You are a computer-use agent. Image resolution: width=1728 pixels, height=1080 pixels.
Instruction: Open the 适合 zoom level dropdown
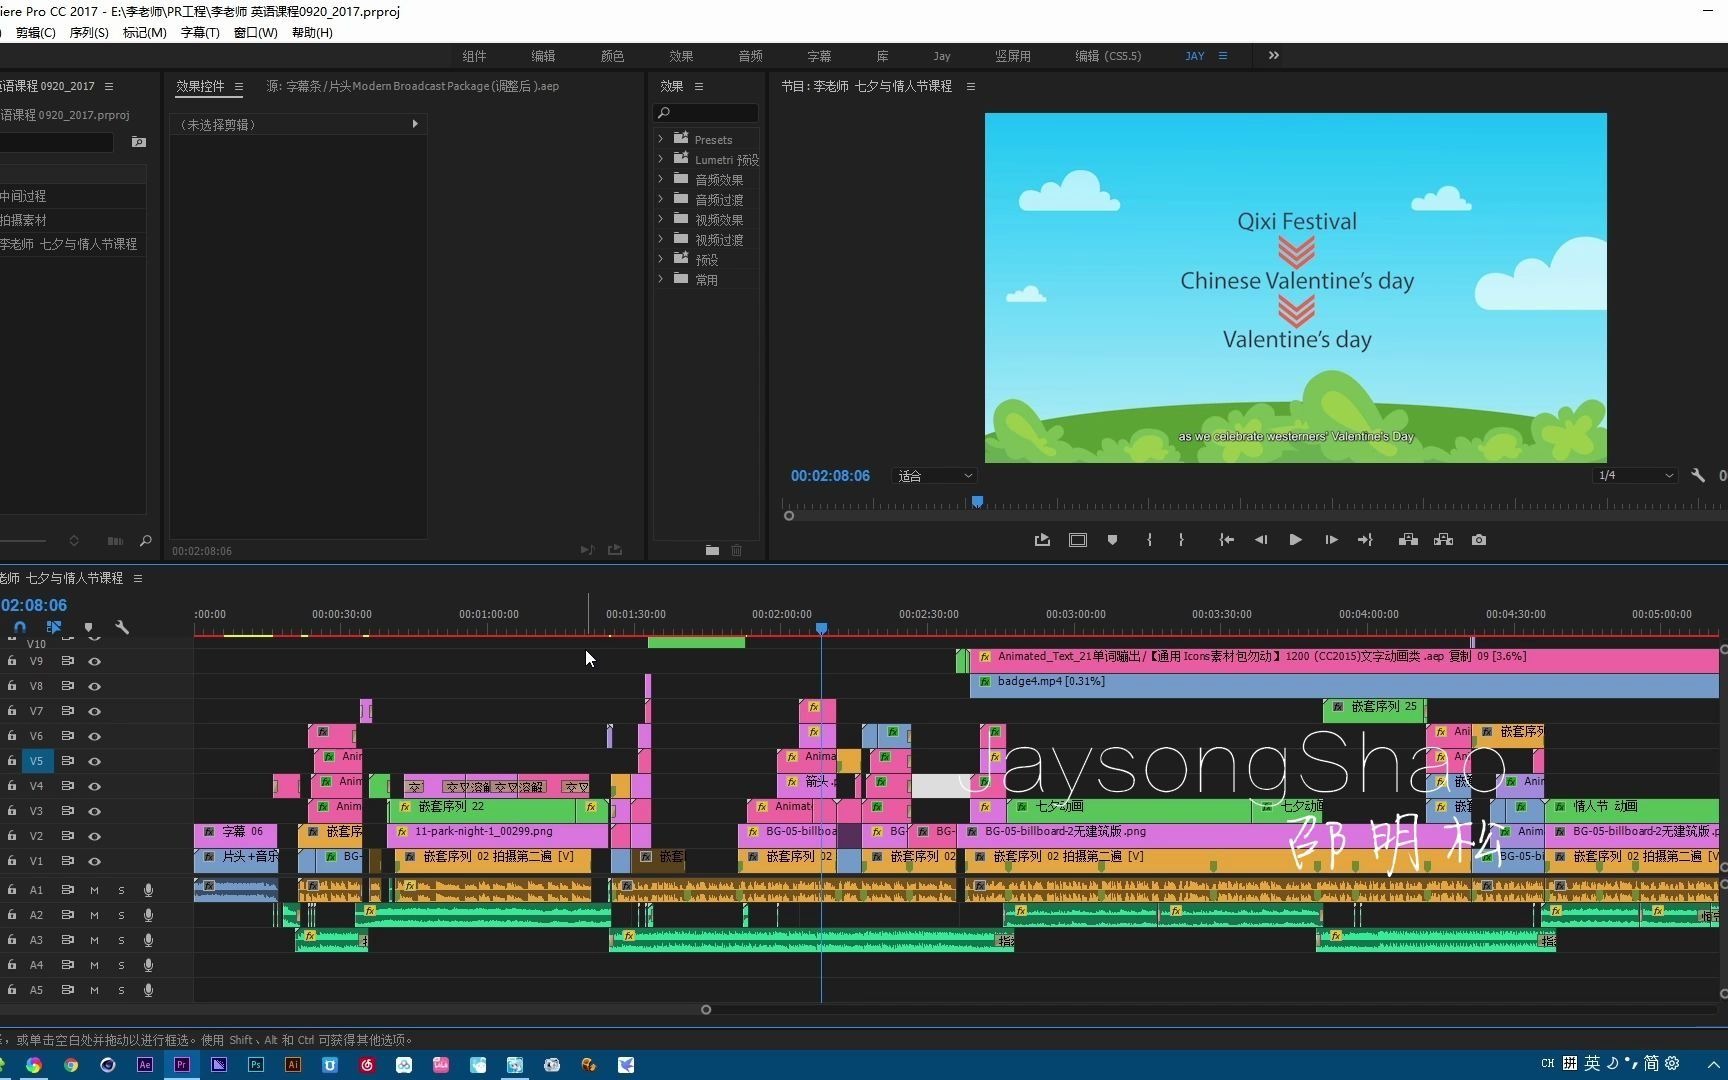point(934,476)
